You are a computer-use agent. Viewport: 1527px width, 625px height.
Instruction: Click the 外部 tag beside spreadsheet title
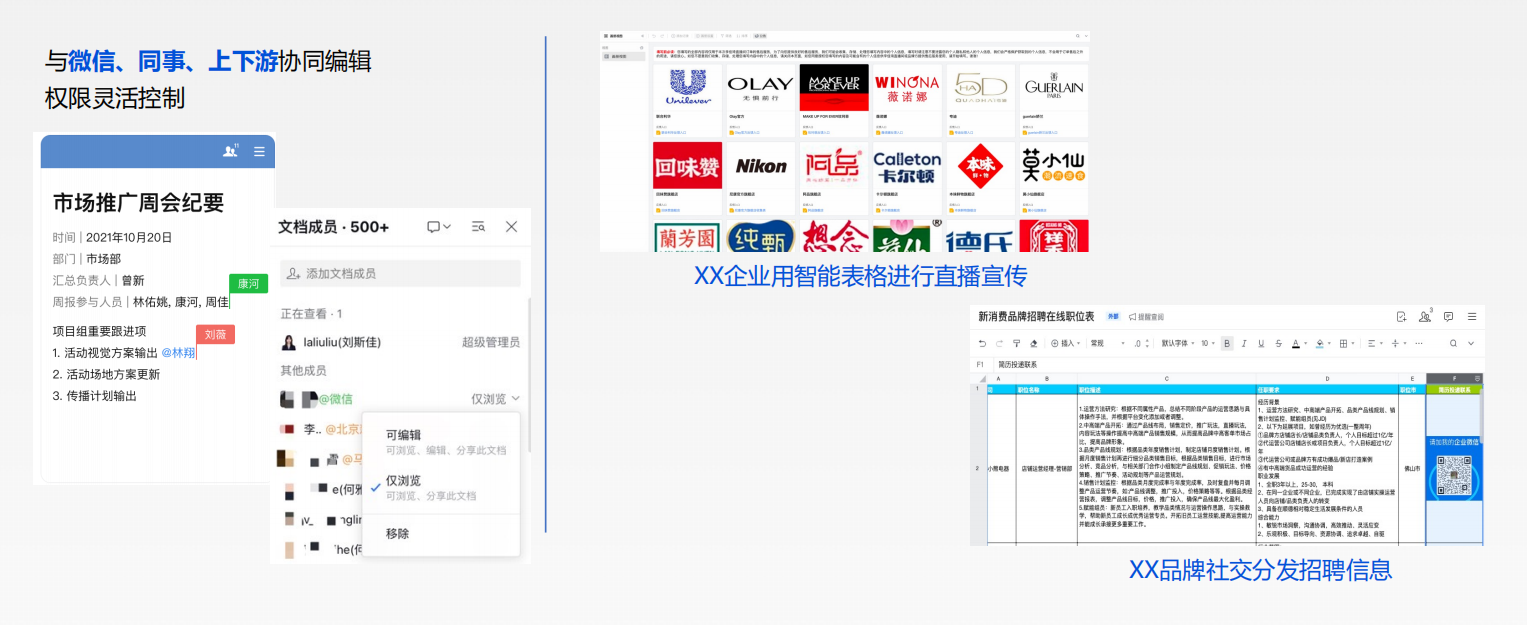(x=1113, y=316)
